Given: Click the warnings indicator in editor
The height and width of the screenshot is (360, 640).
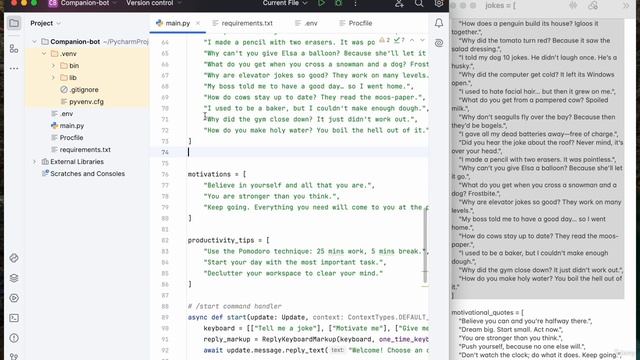Looking at the screenshot, I should pyautogui.click(x=384, y=40).
